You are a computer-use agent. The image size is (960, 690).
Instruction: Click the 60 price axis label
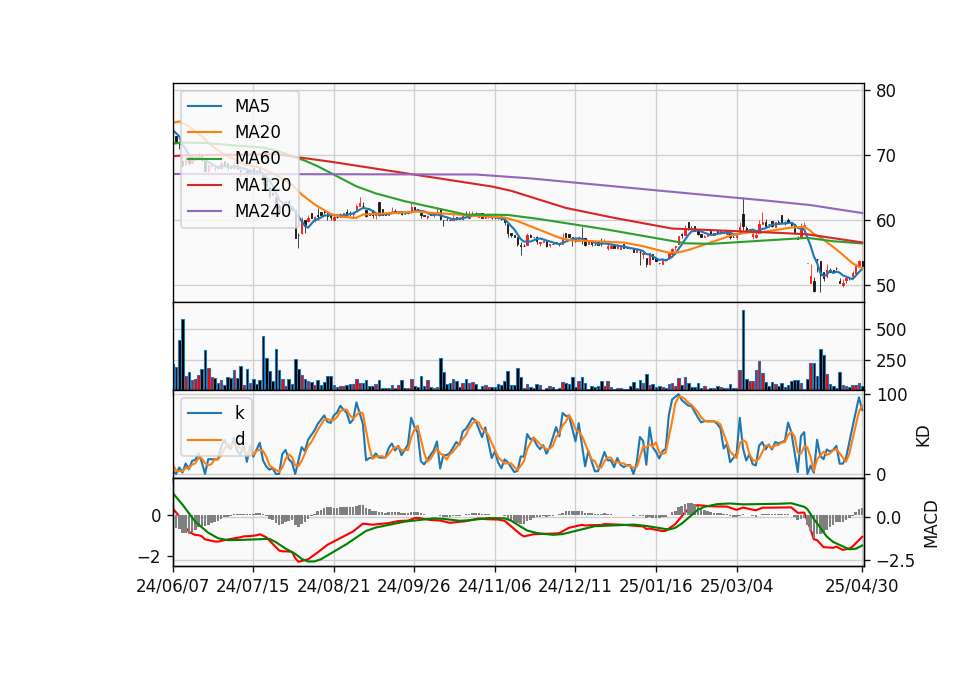[x=886, y=220]
